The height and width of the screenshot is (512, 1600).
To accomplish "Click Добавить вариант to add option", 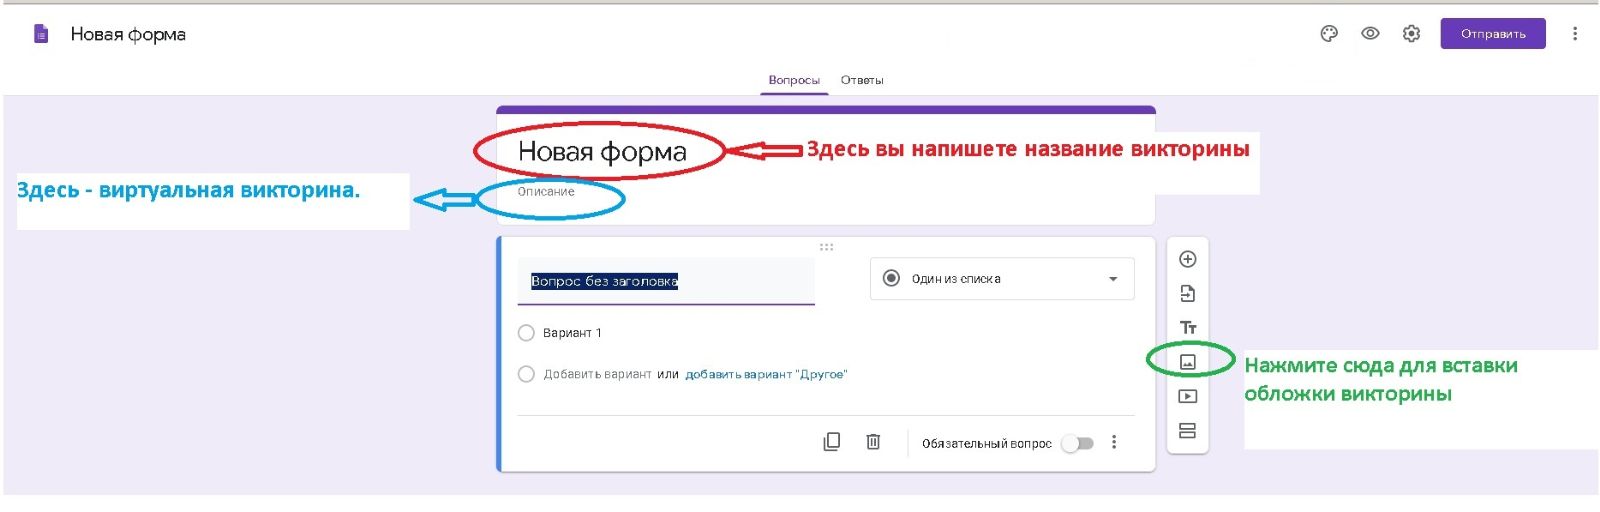I will pyautogui.click(x=597, y=375).
